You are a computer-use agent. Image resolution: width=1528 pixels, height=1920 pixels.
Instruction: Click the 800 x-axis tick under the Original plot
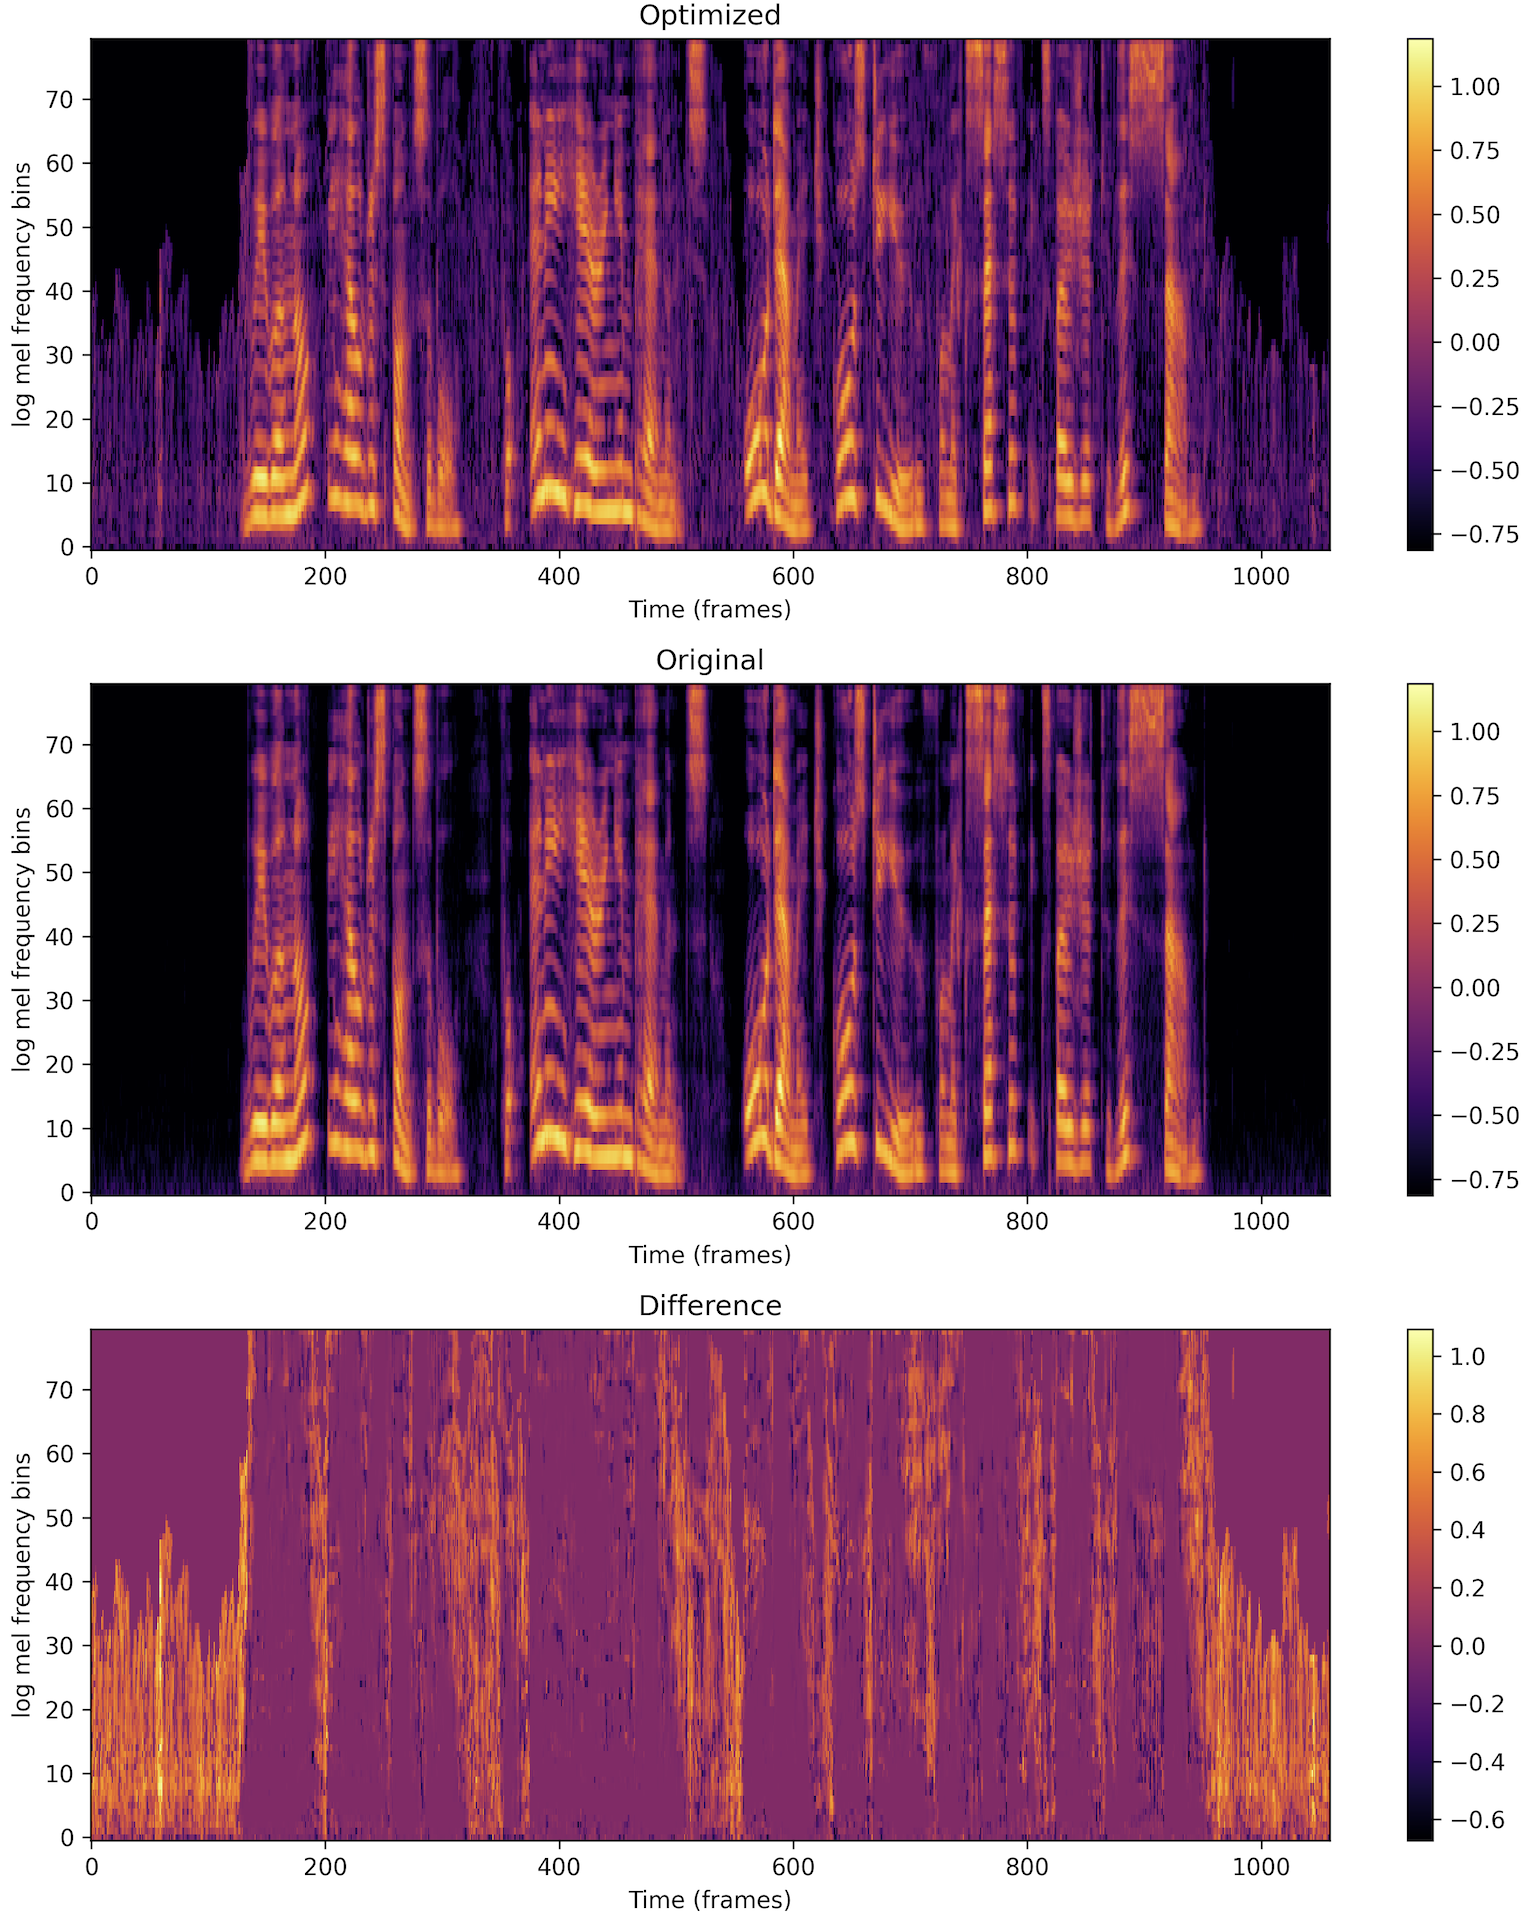coord(1027,1222)
